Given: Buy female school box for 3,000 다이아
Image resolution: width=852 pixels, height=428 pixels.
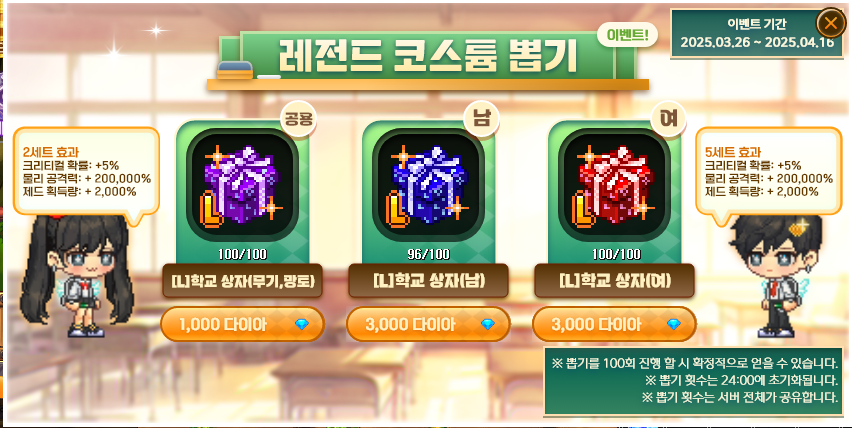Looking at the screenshot, I should coord(614,324).
